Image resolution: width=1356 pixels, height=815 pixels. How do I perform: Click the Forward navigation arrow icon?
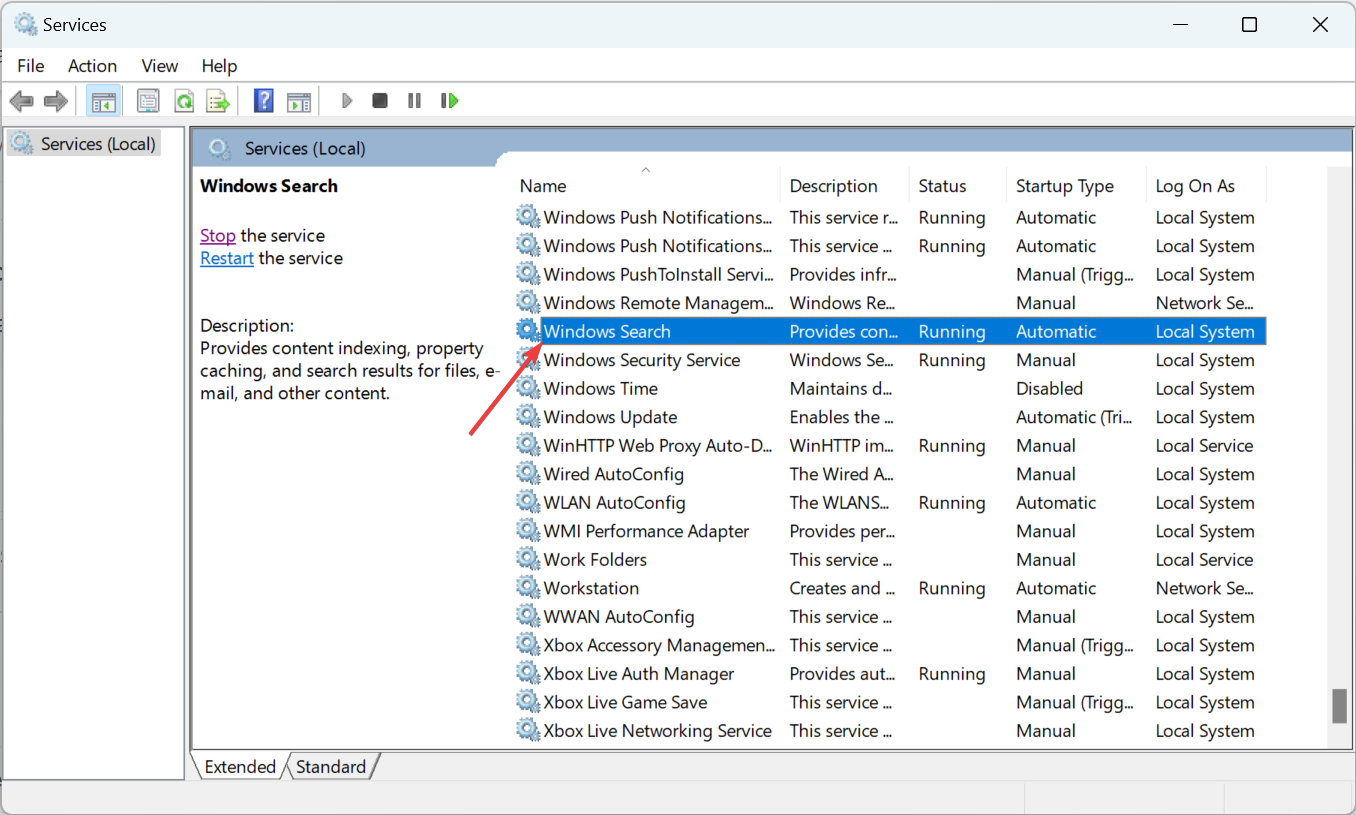click(x=55, y=100)
